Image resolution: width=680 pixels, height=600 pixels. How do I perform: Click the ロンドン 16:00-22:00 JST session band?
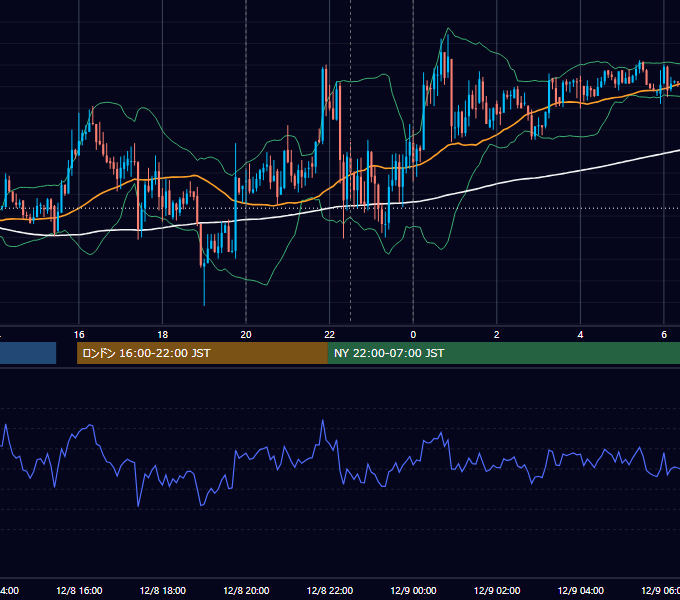tap(202, 353)
